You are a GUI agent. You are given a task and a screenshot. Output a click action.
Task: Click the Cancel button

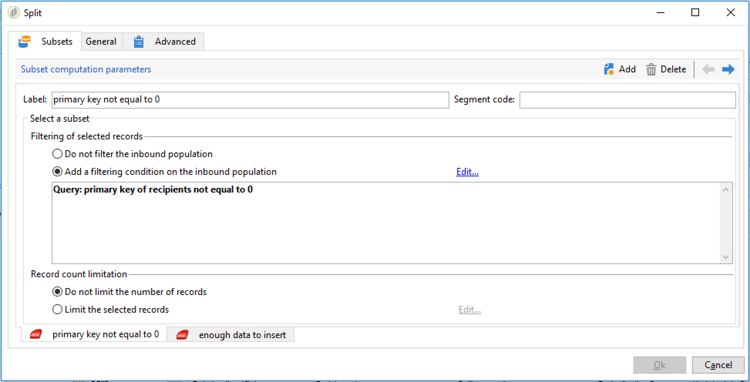tap(718, 365)
